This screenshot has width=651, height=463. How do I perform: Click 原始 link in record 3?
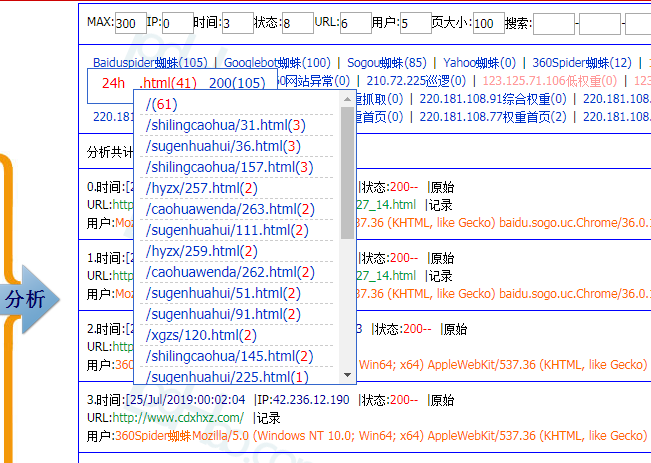point(442,400)
